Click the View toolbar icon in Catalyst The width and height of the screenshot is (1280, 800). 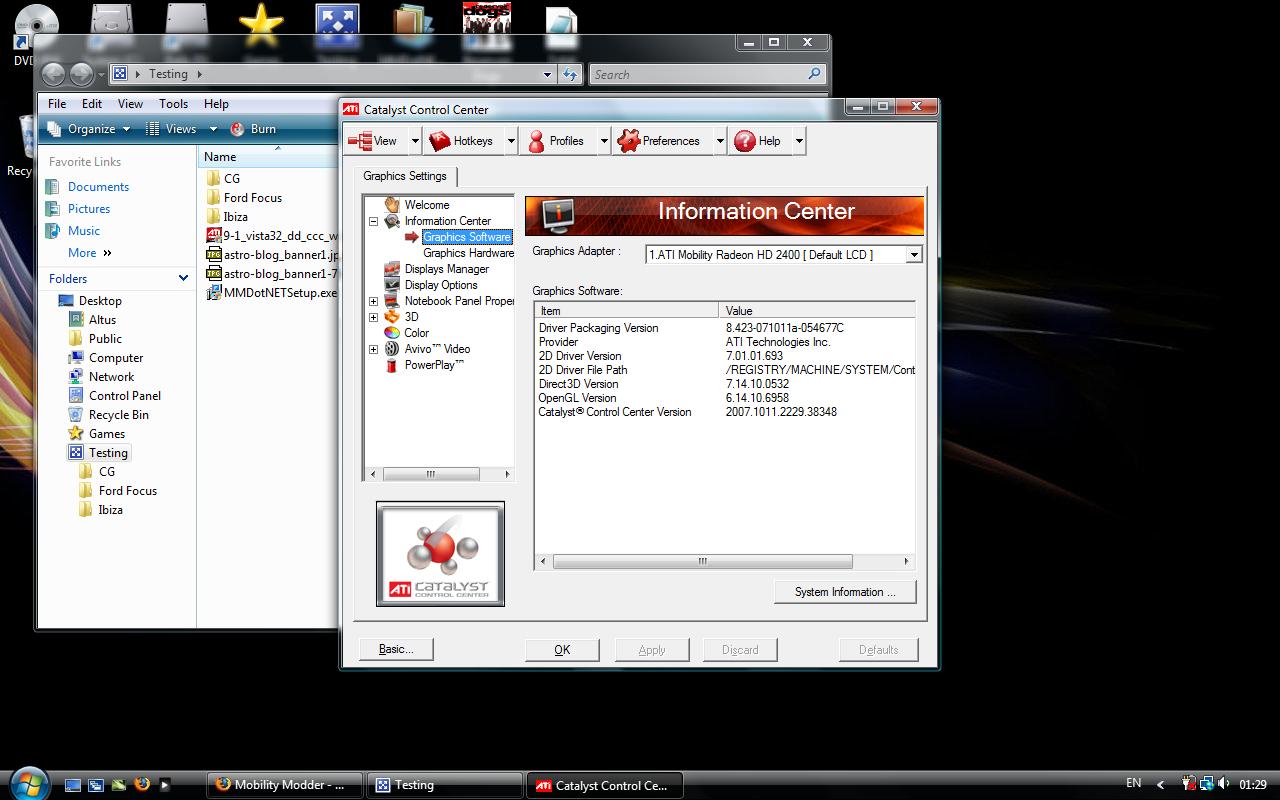360,141
